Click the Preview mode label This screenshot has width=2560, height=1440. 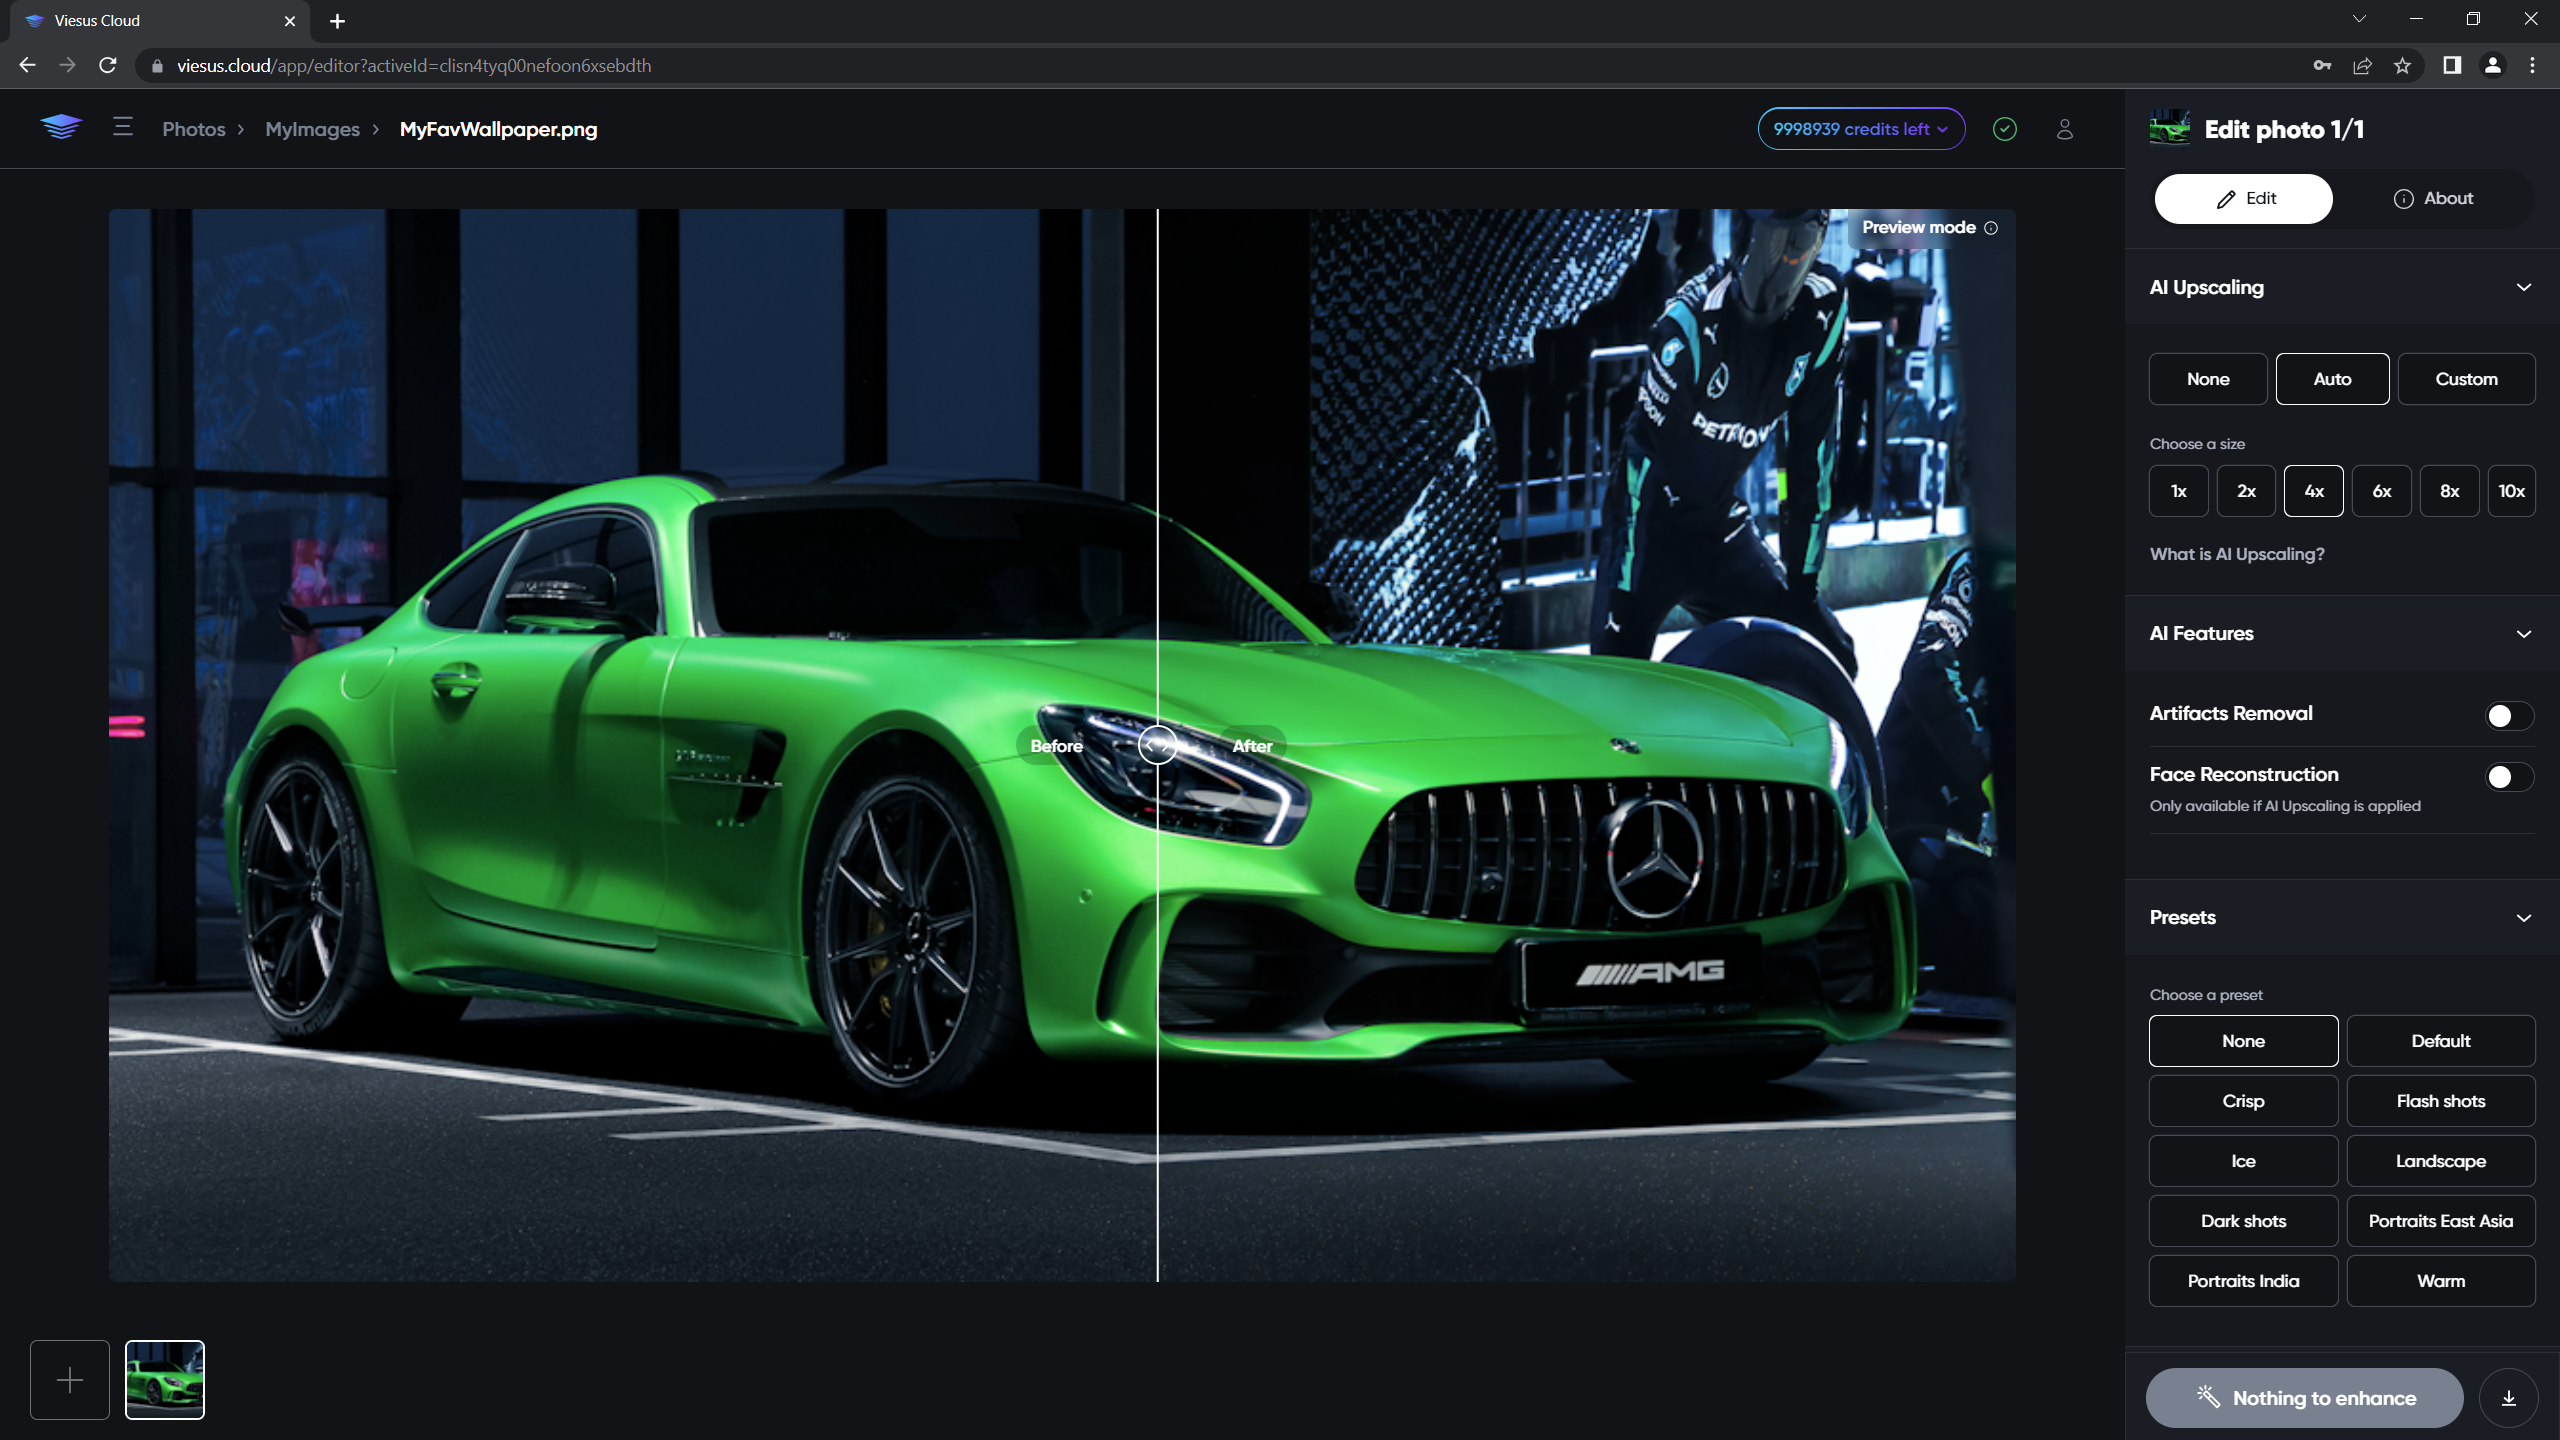coord(1918,228)
